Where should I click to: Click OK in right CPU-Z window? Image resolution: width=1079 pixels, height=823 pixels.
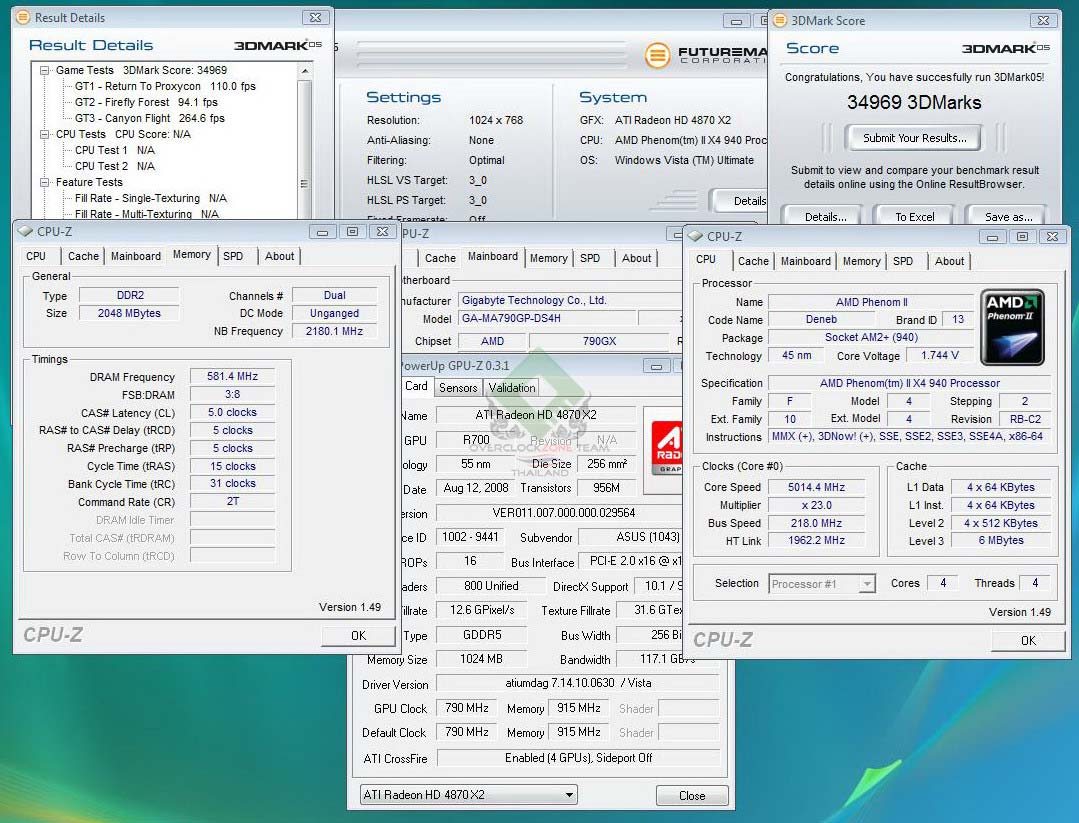click(x=1028, y=641)
